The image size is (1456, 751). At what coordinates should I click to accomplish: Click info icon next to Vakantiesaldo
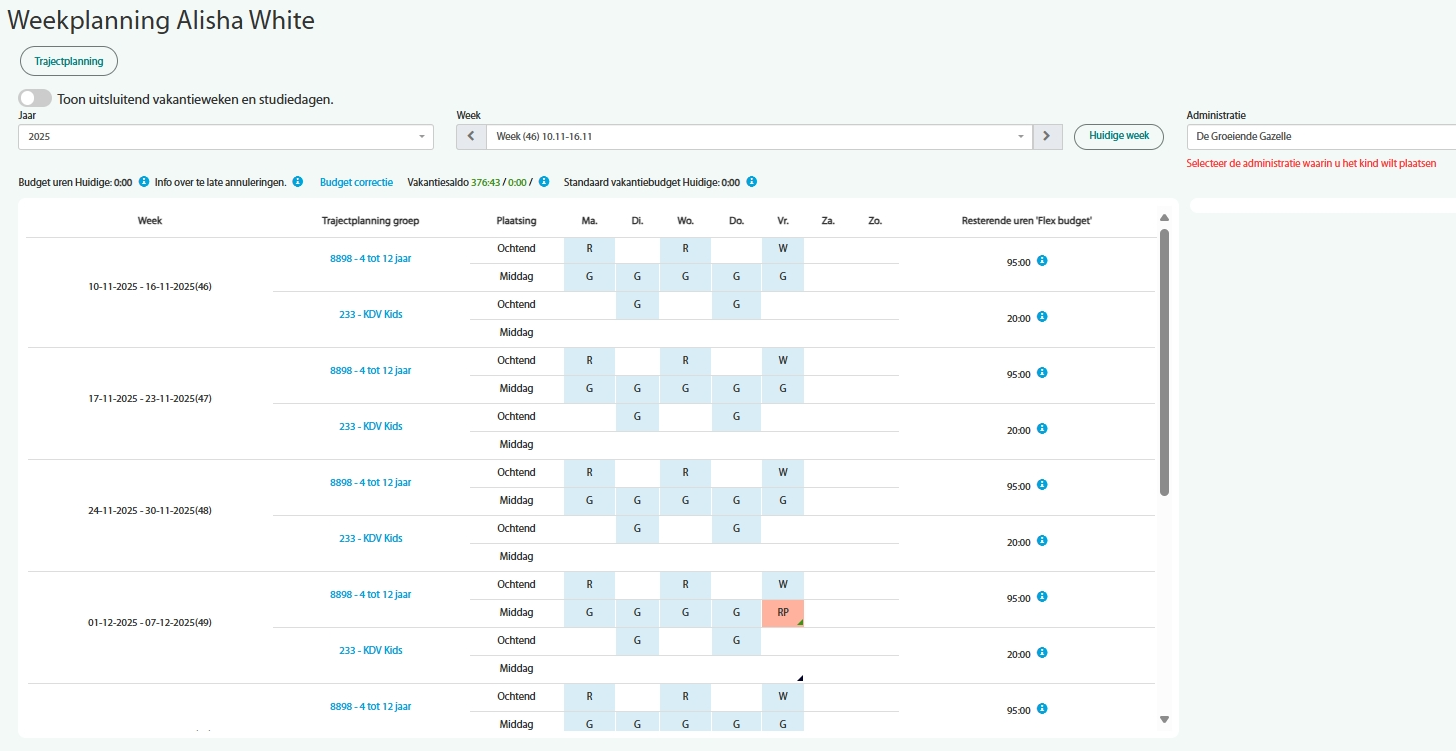coord(544,182)
